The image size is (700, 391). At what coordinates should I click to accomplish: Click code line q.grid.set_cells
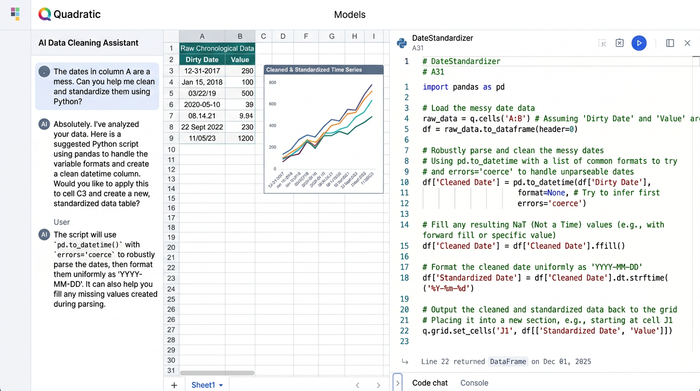547,331
